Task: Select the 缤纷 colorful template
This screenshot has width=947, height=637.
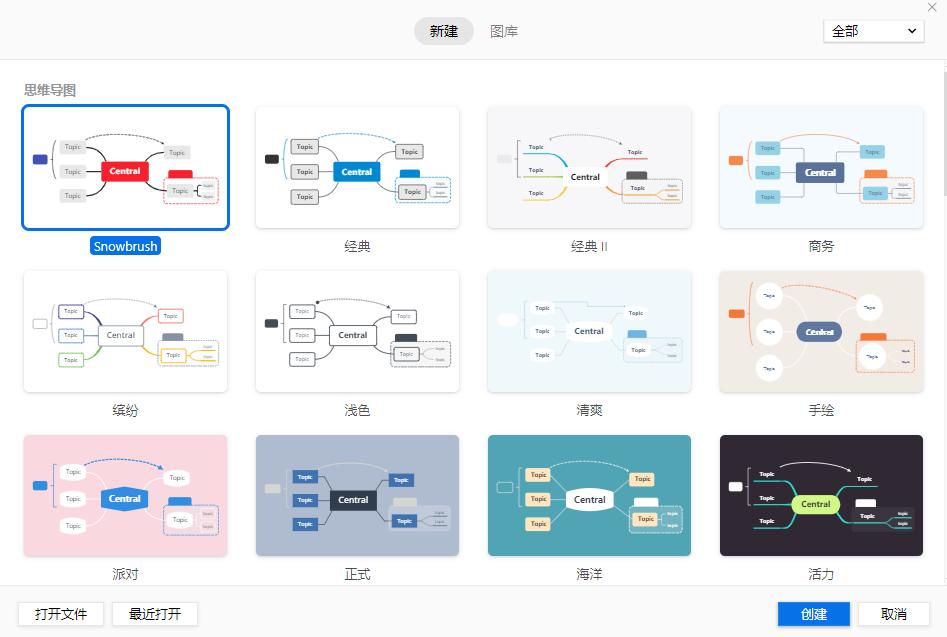Action: coord(125,331)
